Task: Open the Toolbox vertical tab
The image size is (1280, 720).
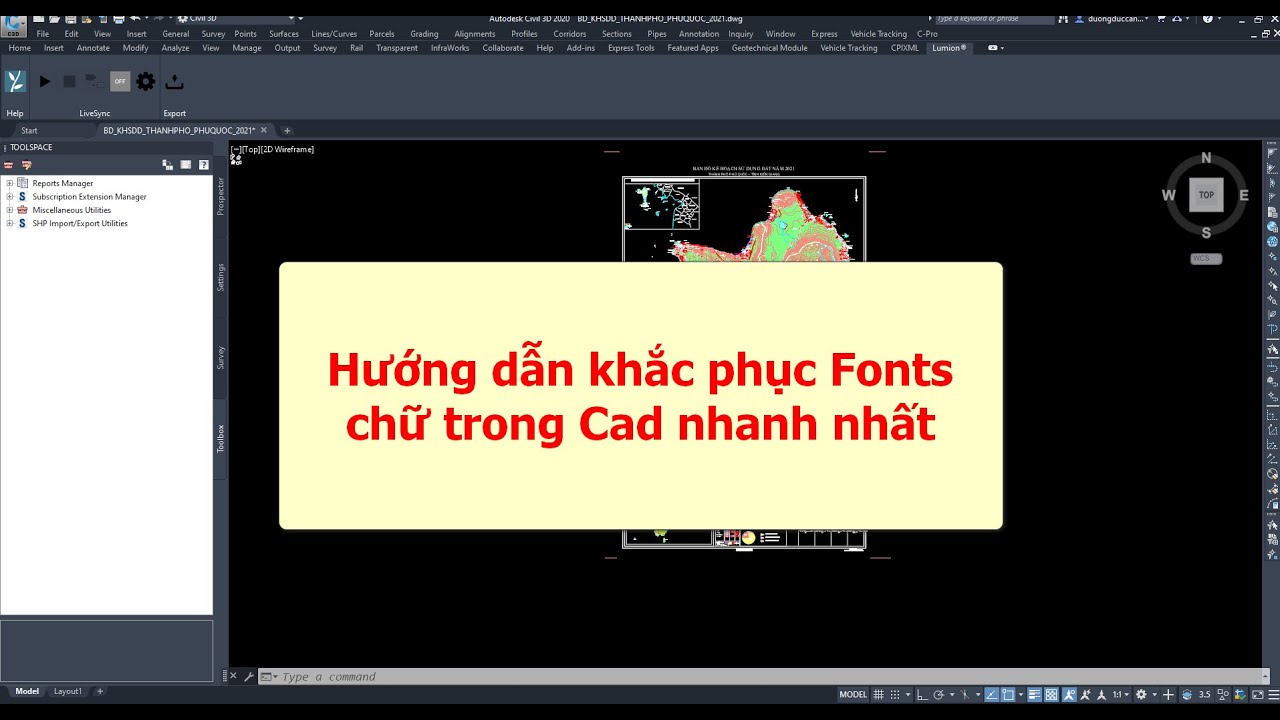Action: tap(221, 438)
